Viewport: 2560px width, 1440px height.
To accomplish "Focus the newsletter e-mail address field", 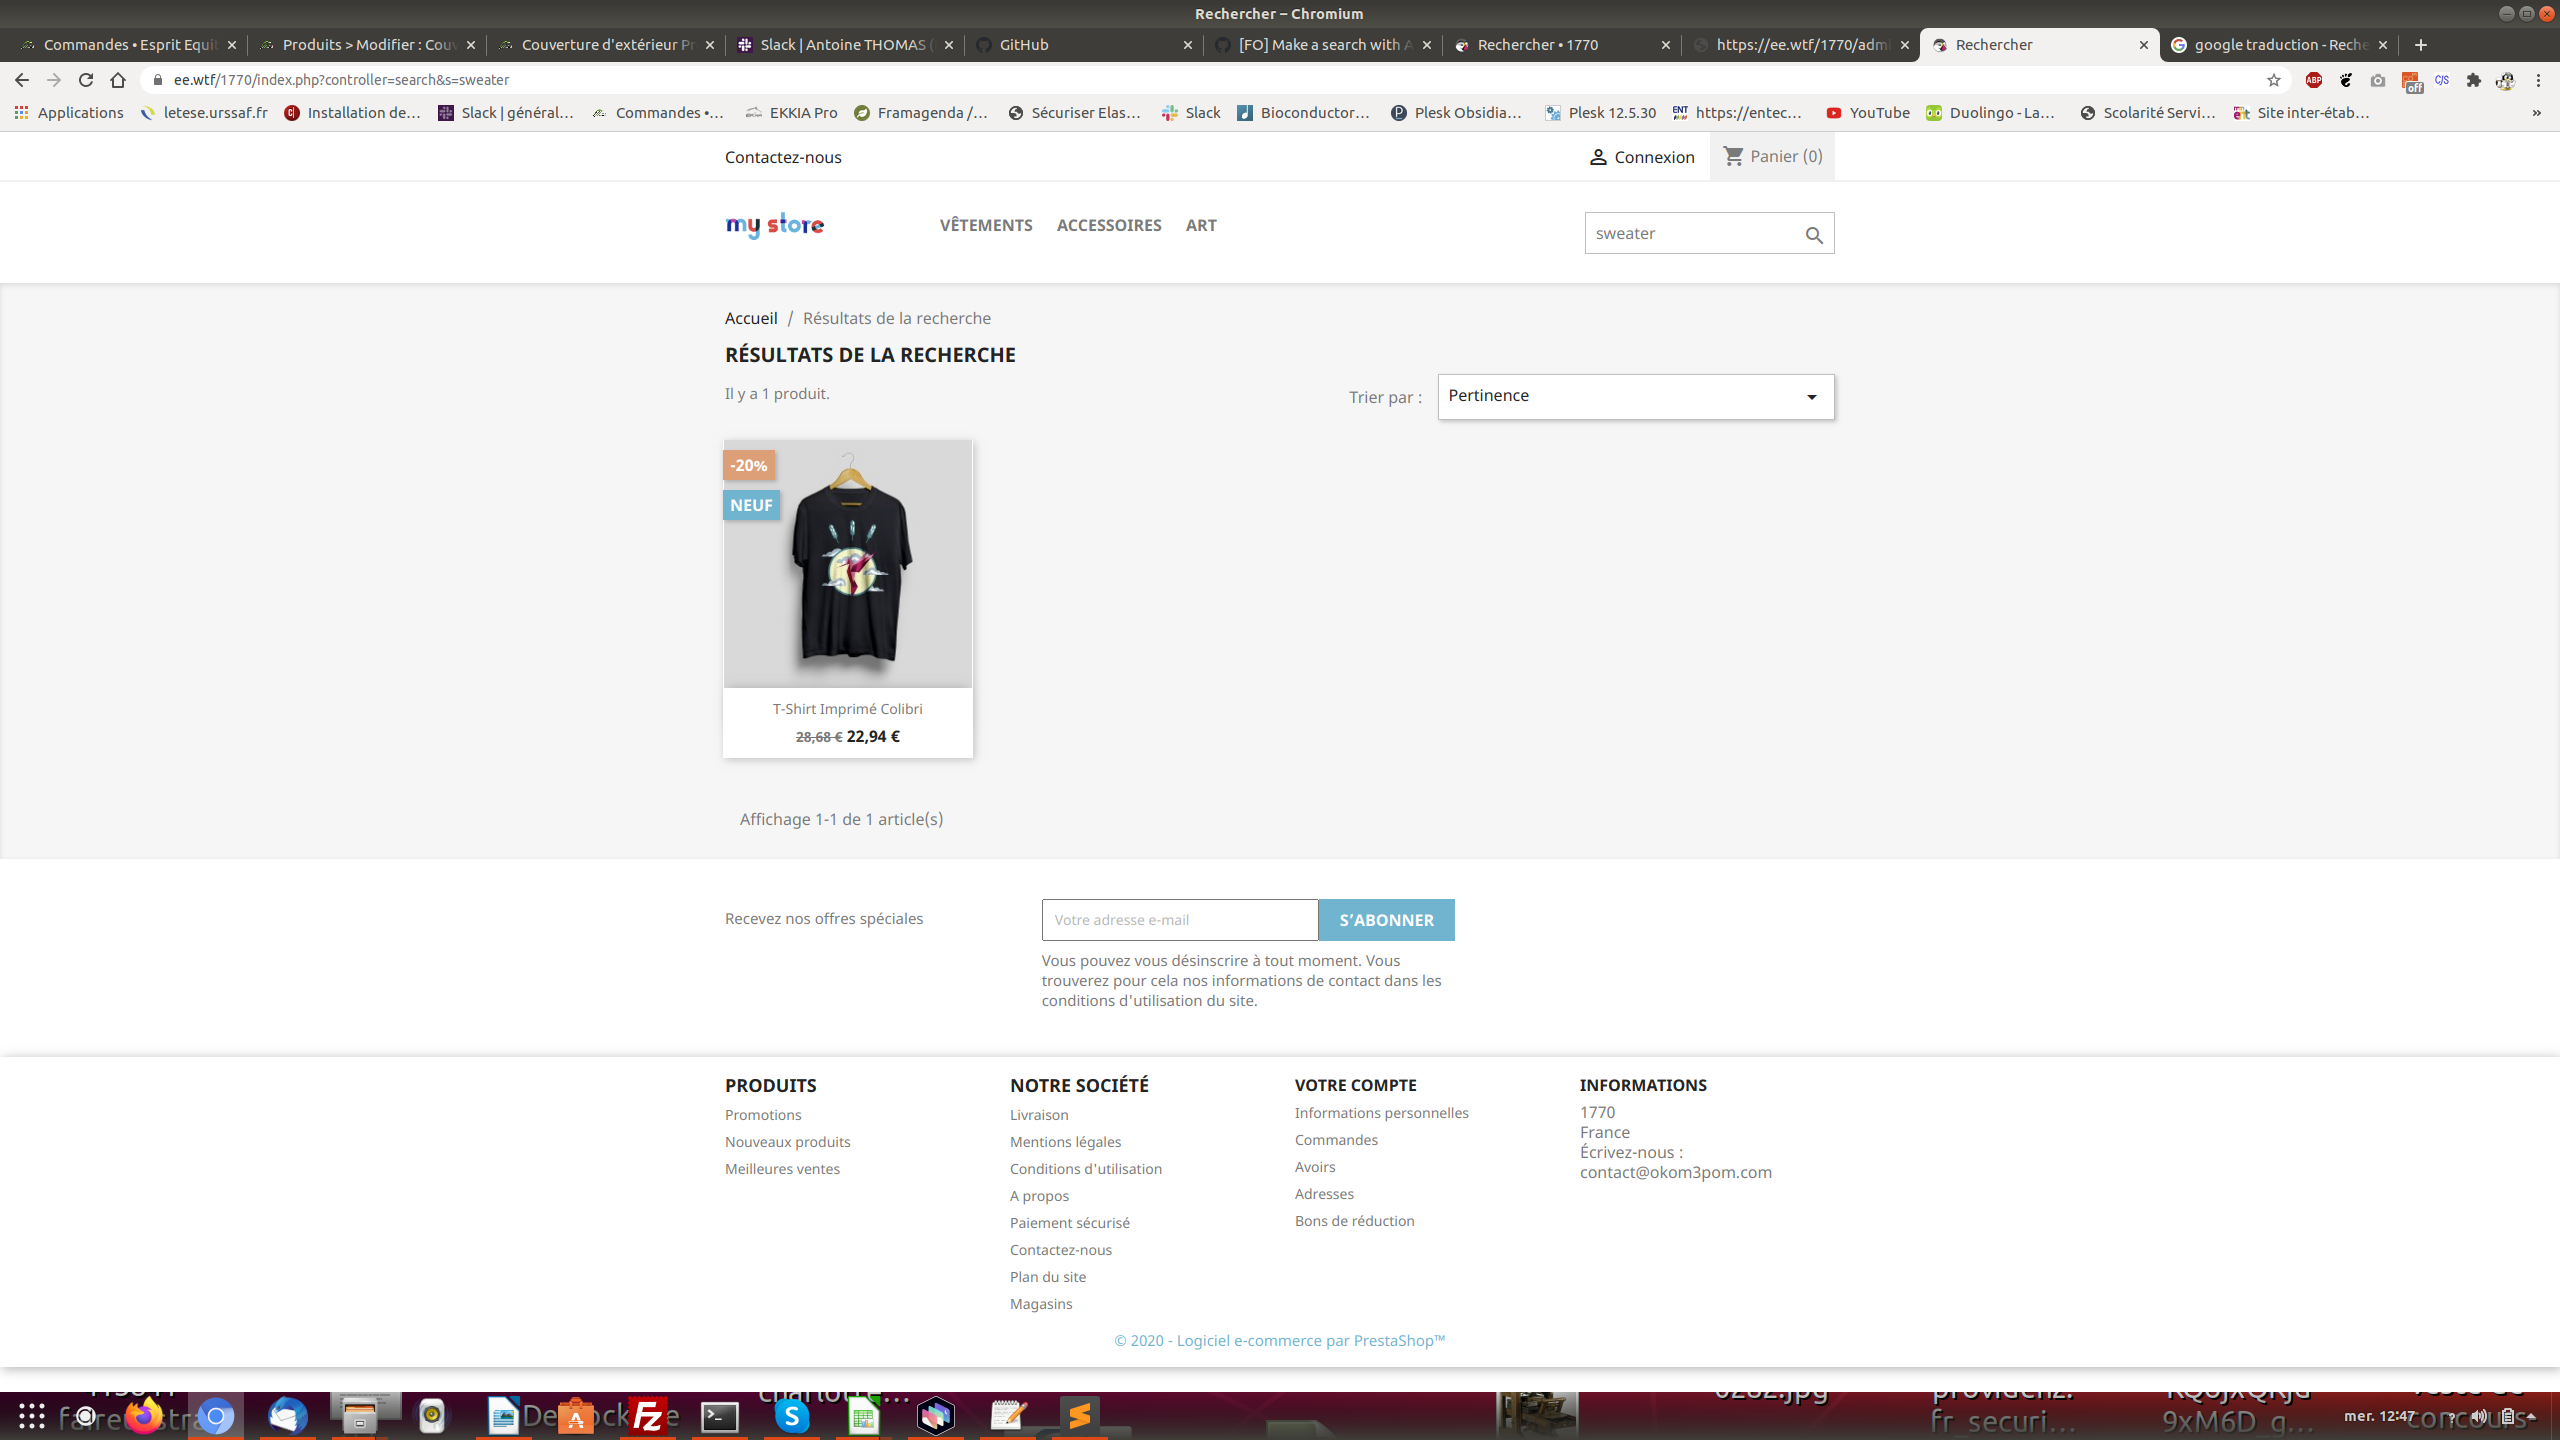I will [1179, 920].
